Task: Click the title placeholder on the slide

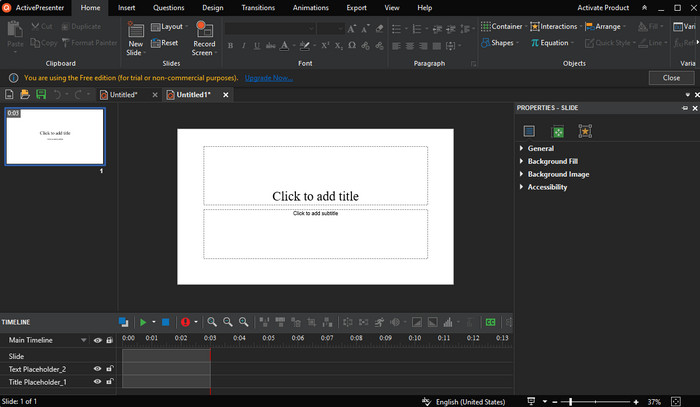Action: pyautogui.click(x=316, y=175)
